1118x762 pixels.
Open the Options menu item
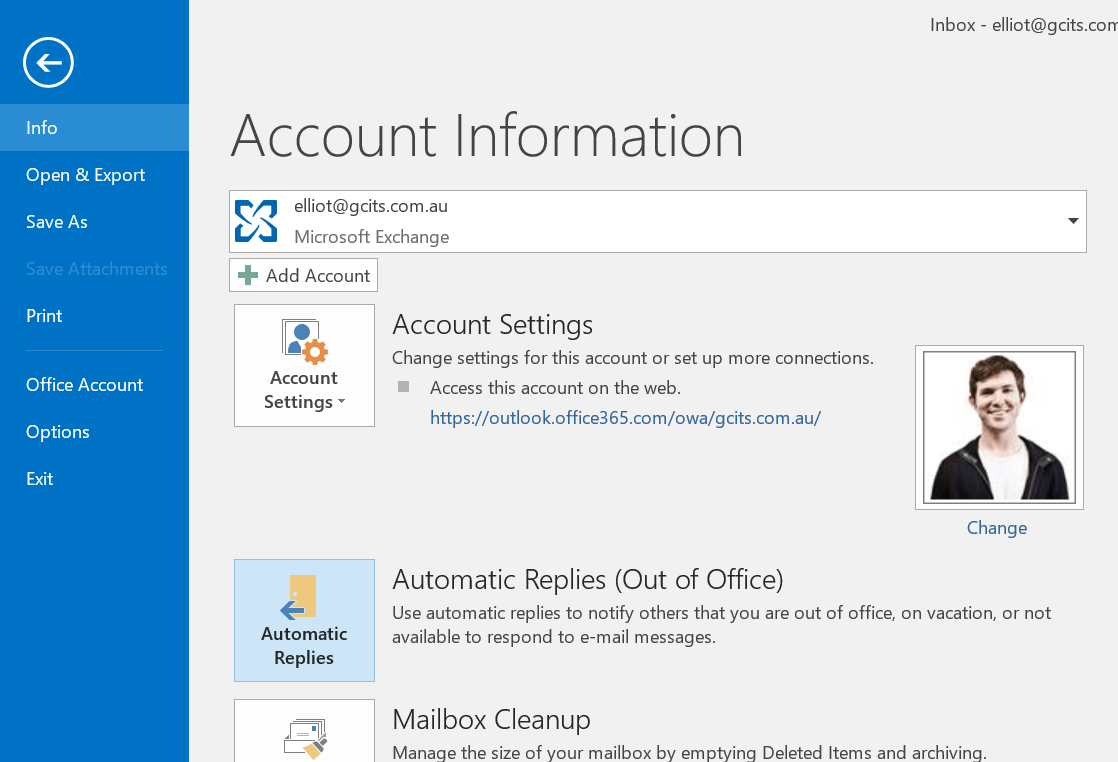[x=57, y=431]
